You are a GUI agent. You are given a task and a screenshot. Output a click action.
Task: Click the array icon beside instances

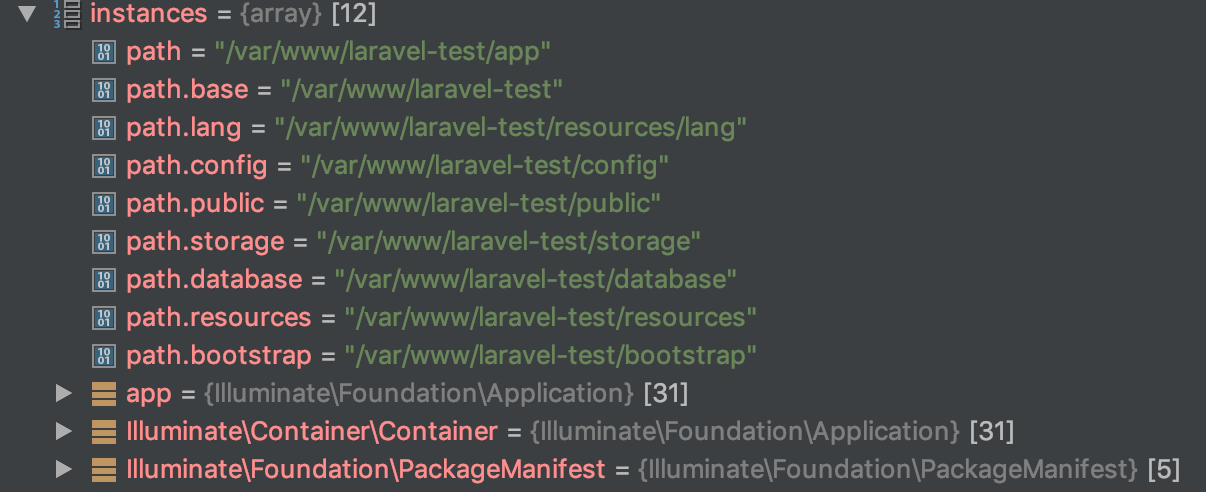point(65,14)
